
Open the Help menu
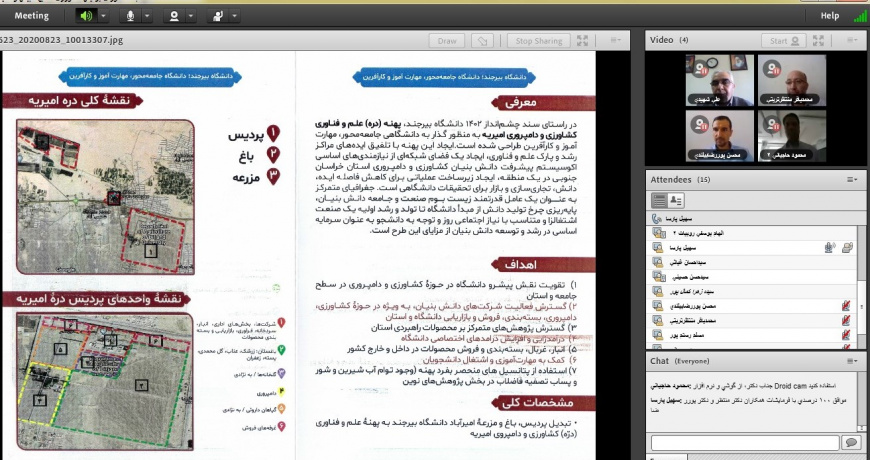point(829,16)
